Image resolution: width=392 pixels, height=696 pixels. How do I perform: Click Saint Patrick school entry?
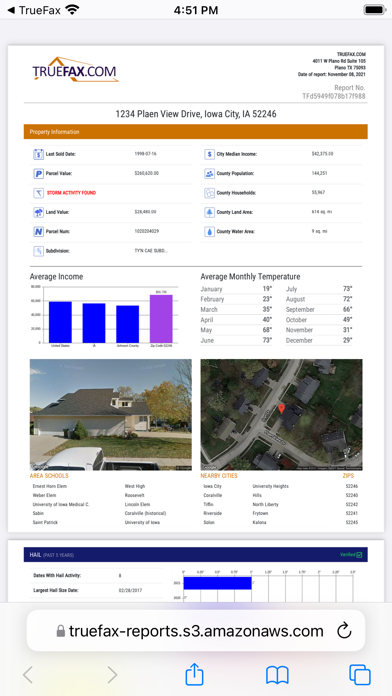click(45, 522)
